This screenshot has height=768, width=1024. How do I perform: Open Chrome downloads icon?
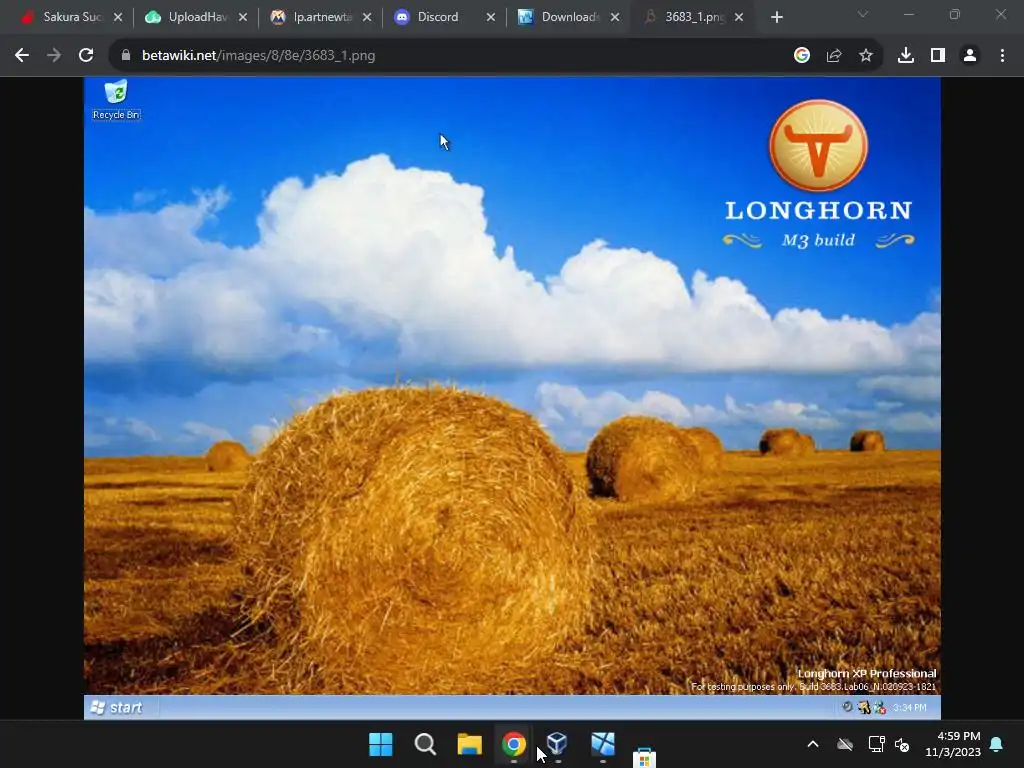point(906,56)
